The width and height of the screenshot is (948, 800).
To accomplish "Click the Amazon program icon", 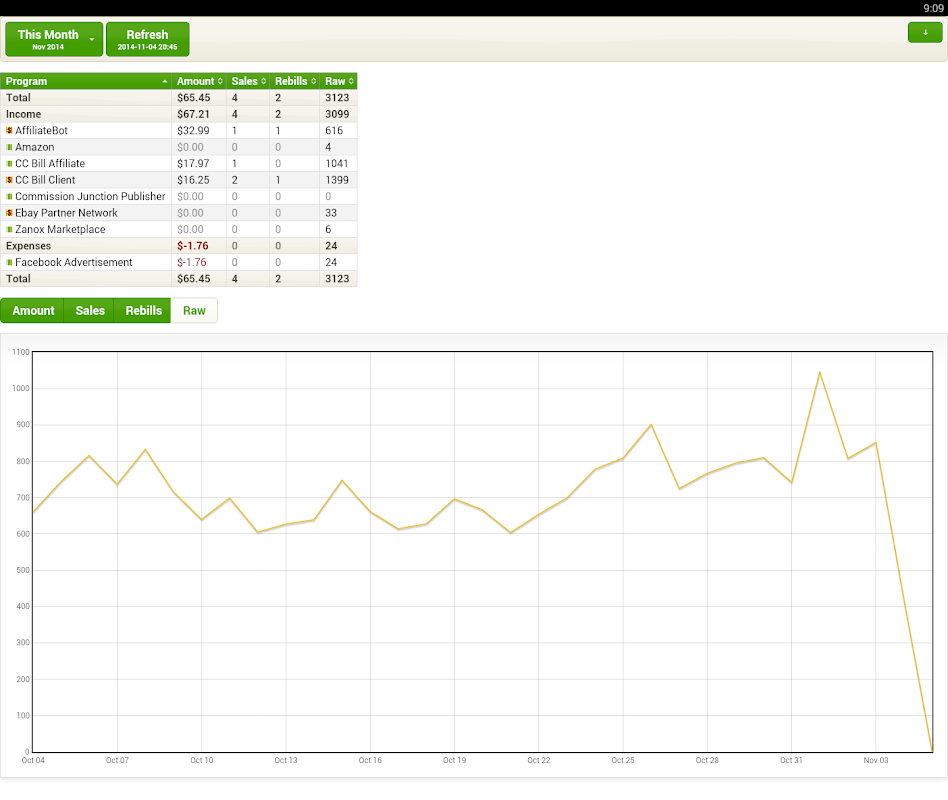I will tap(9, 147).
